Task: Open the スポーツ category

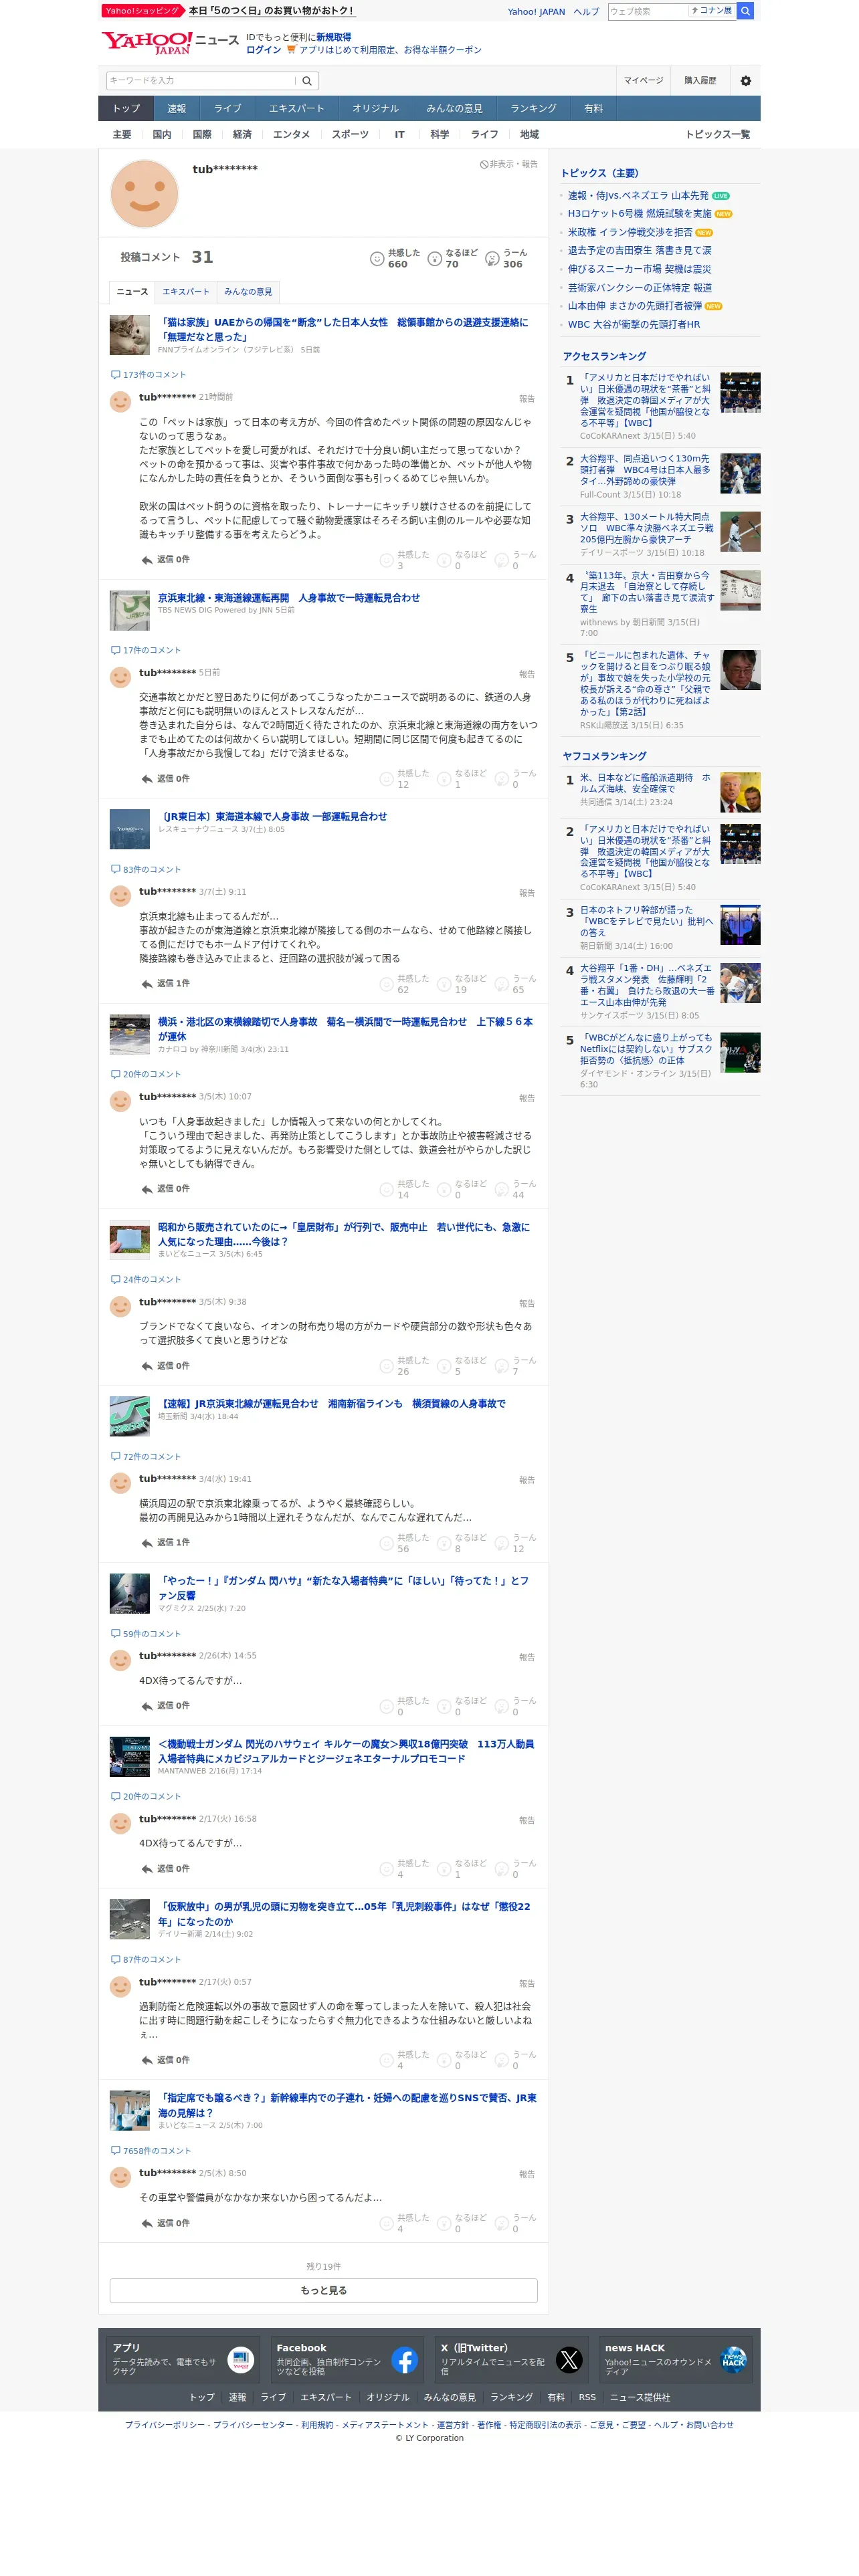Action: (x=350, y=135)
